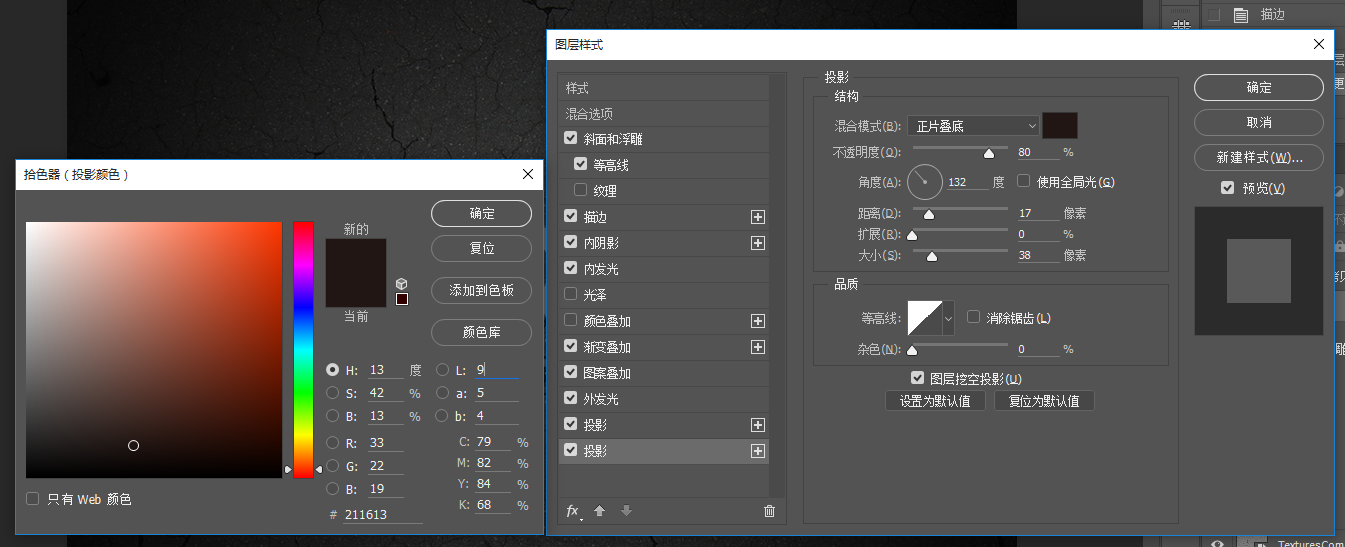Click 设置为默认值 button
The height and width of the screenshot is (547, 1345).
(935, 401)
